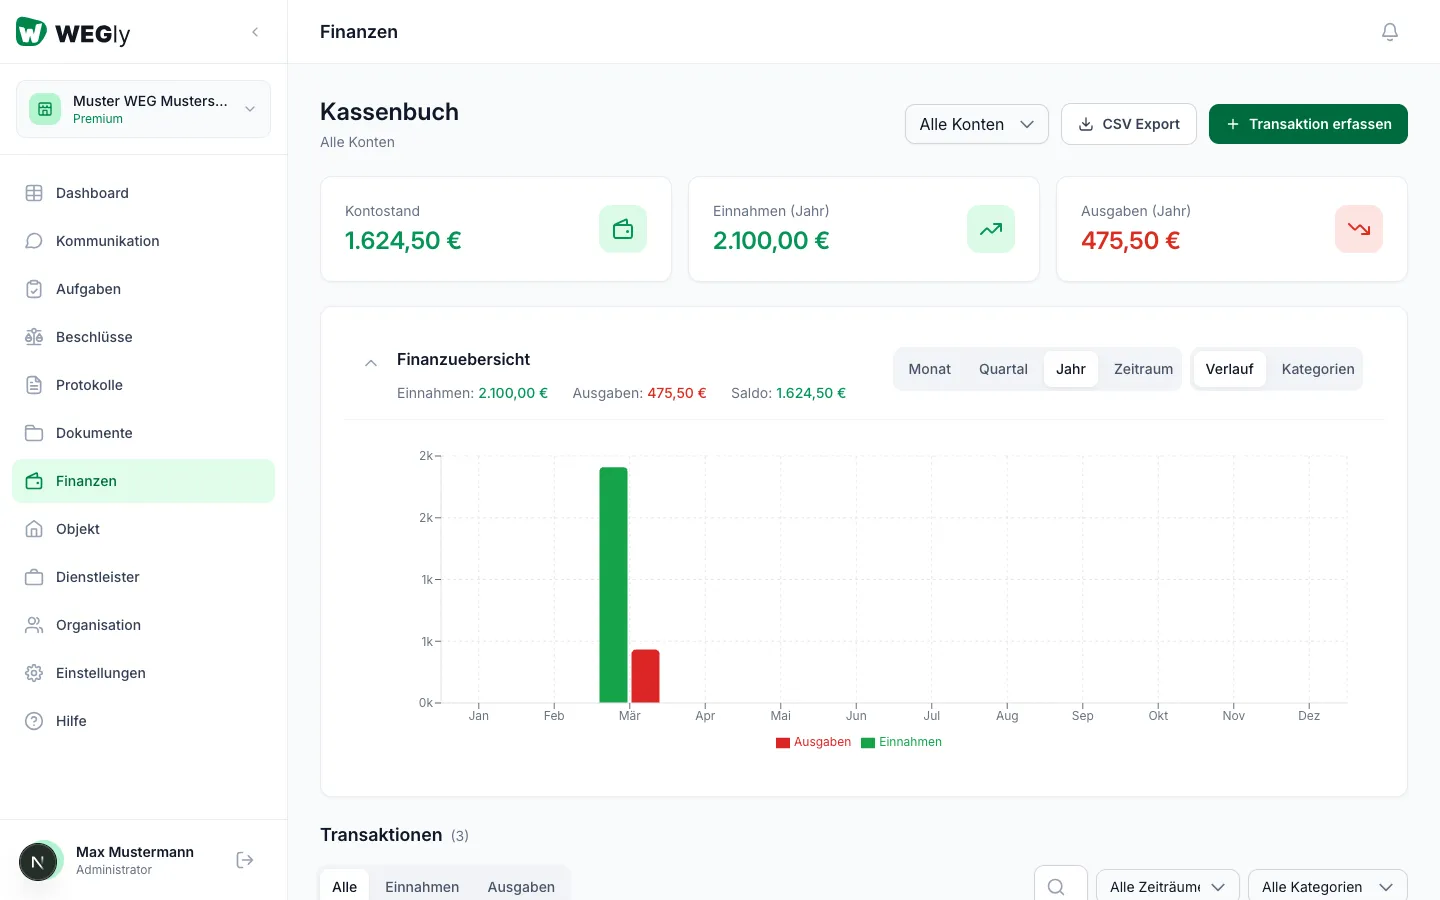Collapse the Finanzuebersicht panel chevron
This screenshot has width=1440, height=900.
coord(371,362)
